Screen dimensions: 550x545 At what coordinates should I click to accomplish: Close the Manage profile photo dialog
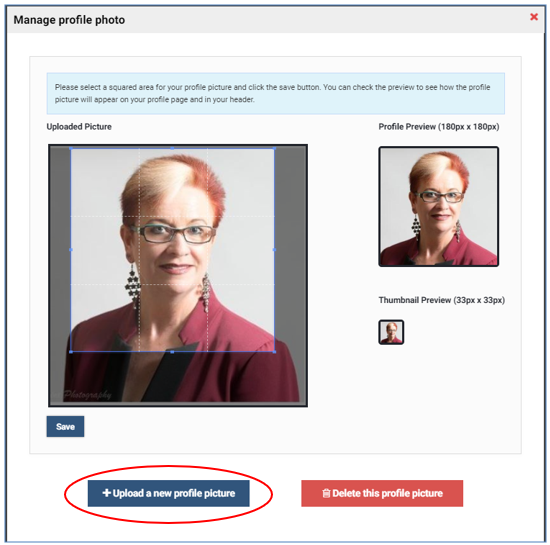pos(534,17)
